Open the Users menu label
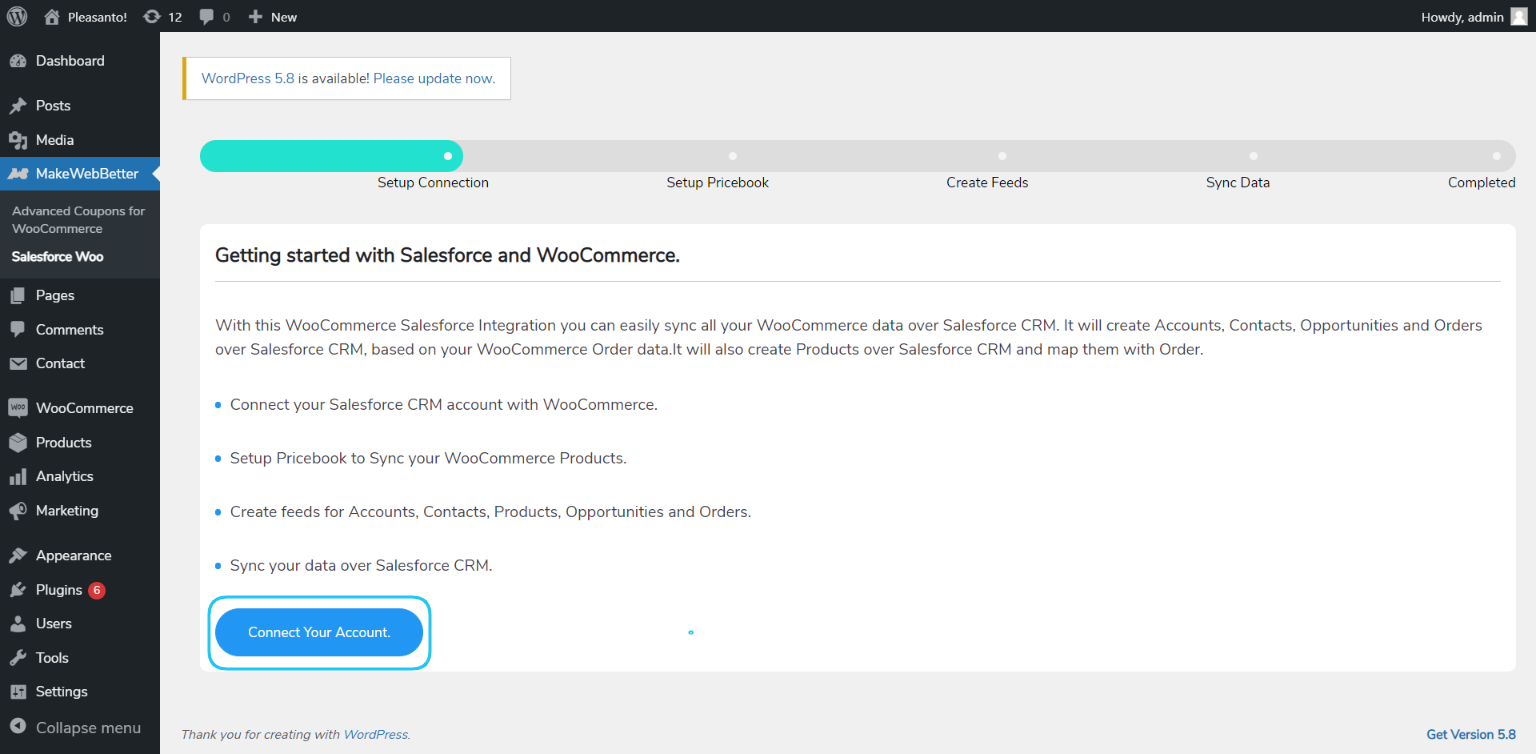 [x=54, y=623]
